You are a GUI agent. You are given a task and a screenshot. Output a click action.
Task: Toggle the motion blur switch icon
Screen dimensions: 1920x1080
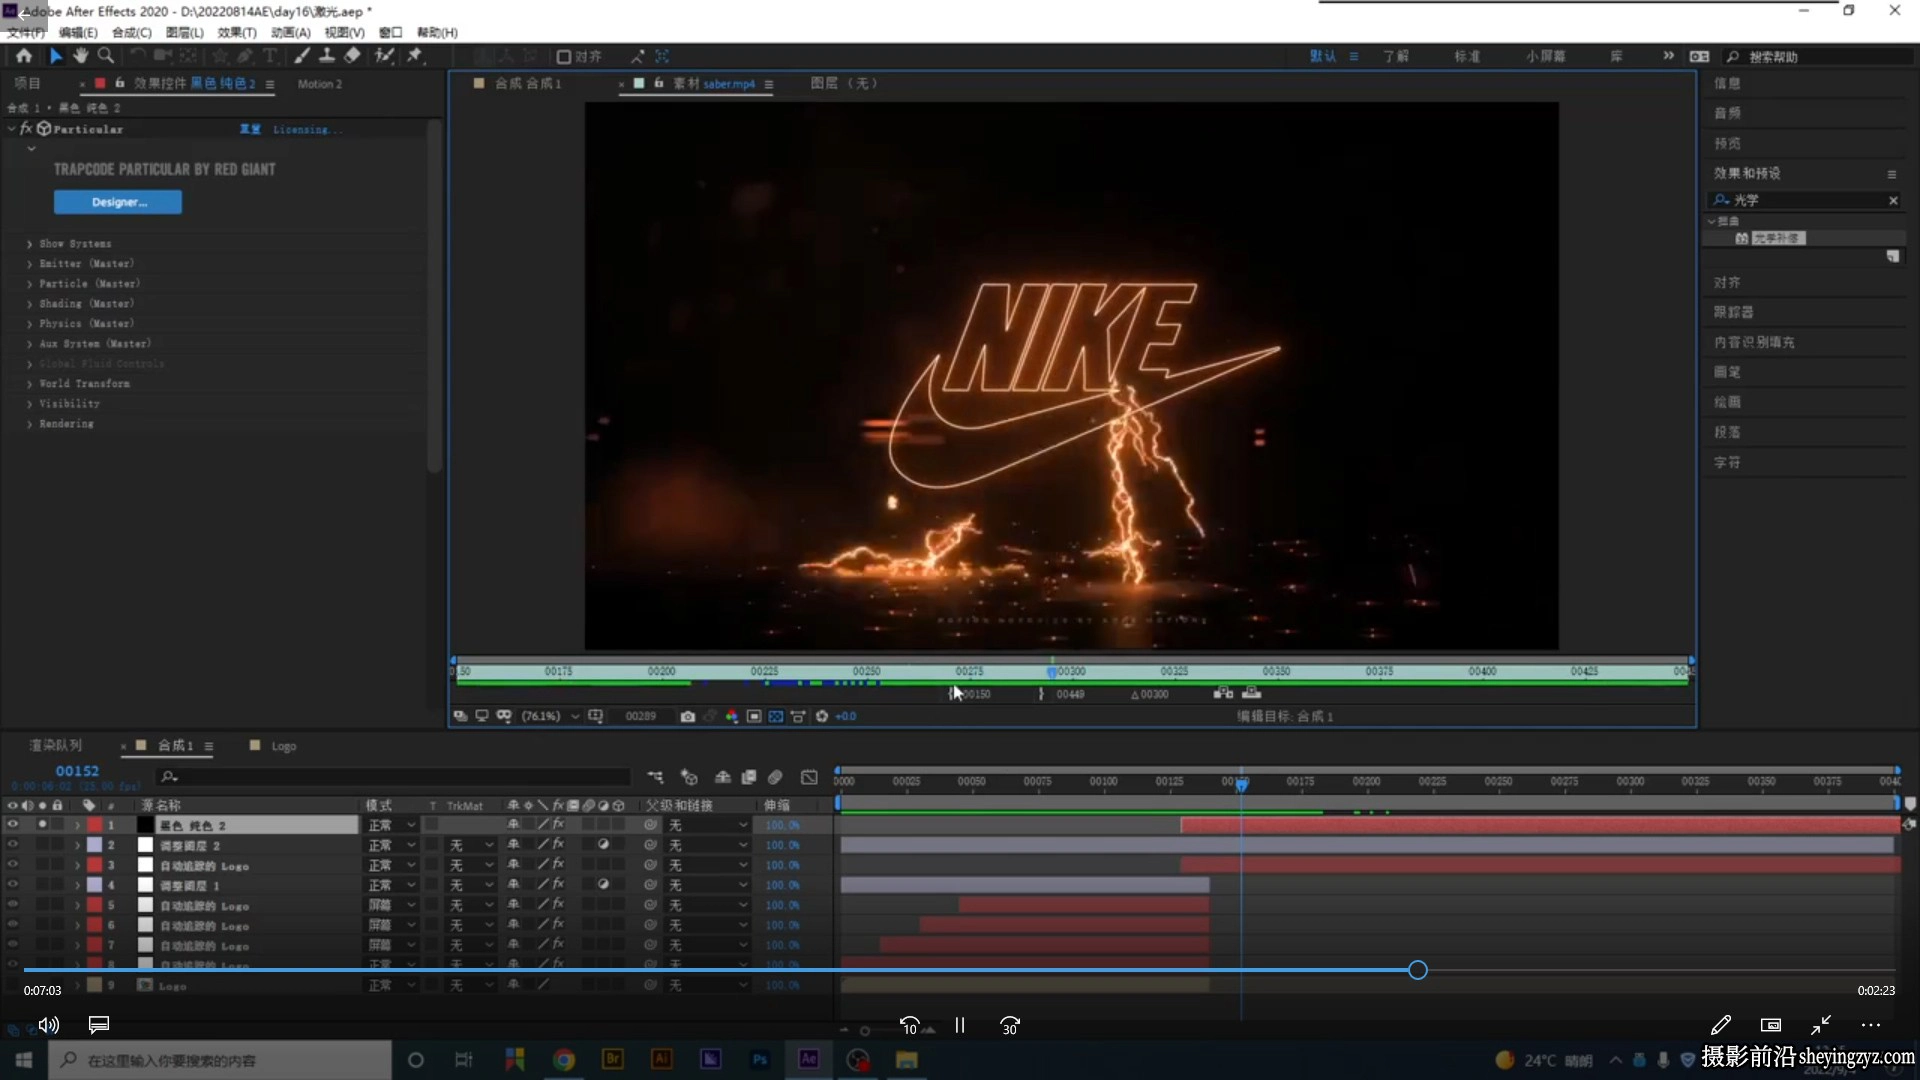pos(775,777)
